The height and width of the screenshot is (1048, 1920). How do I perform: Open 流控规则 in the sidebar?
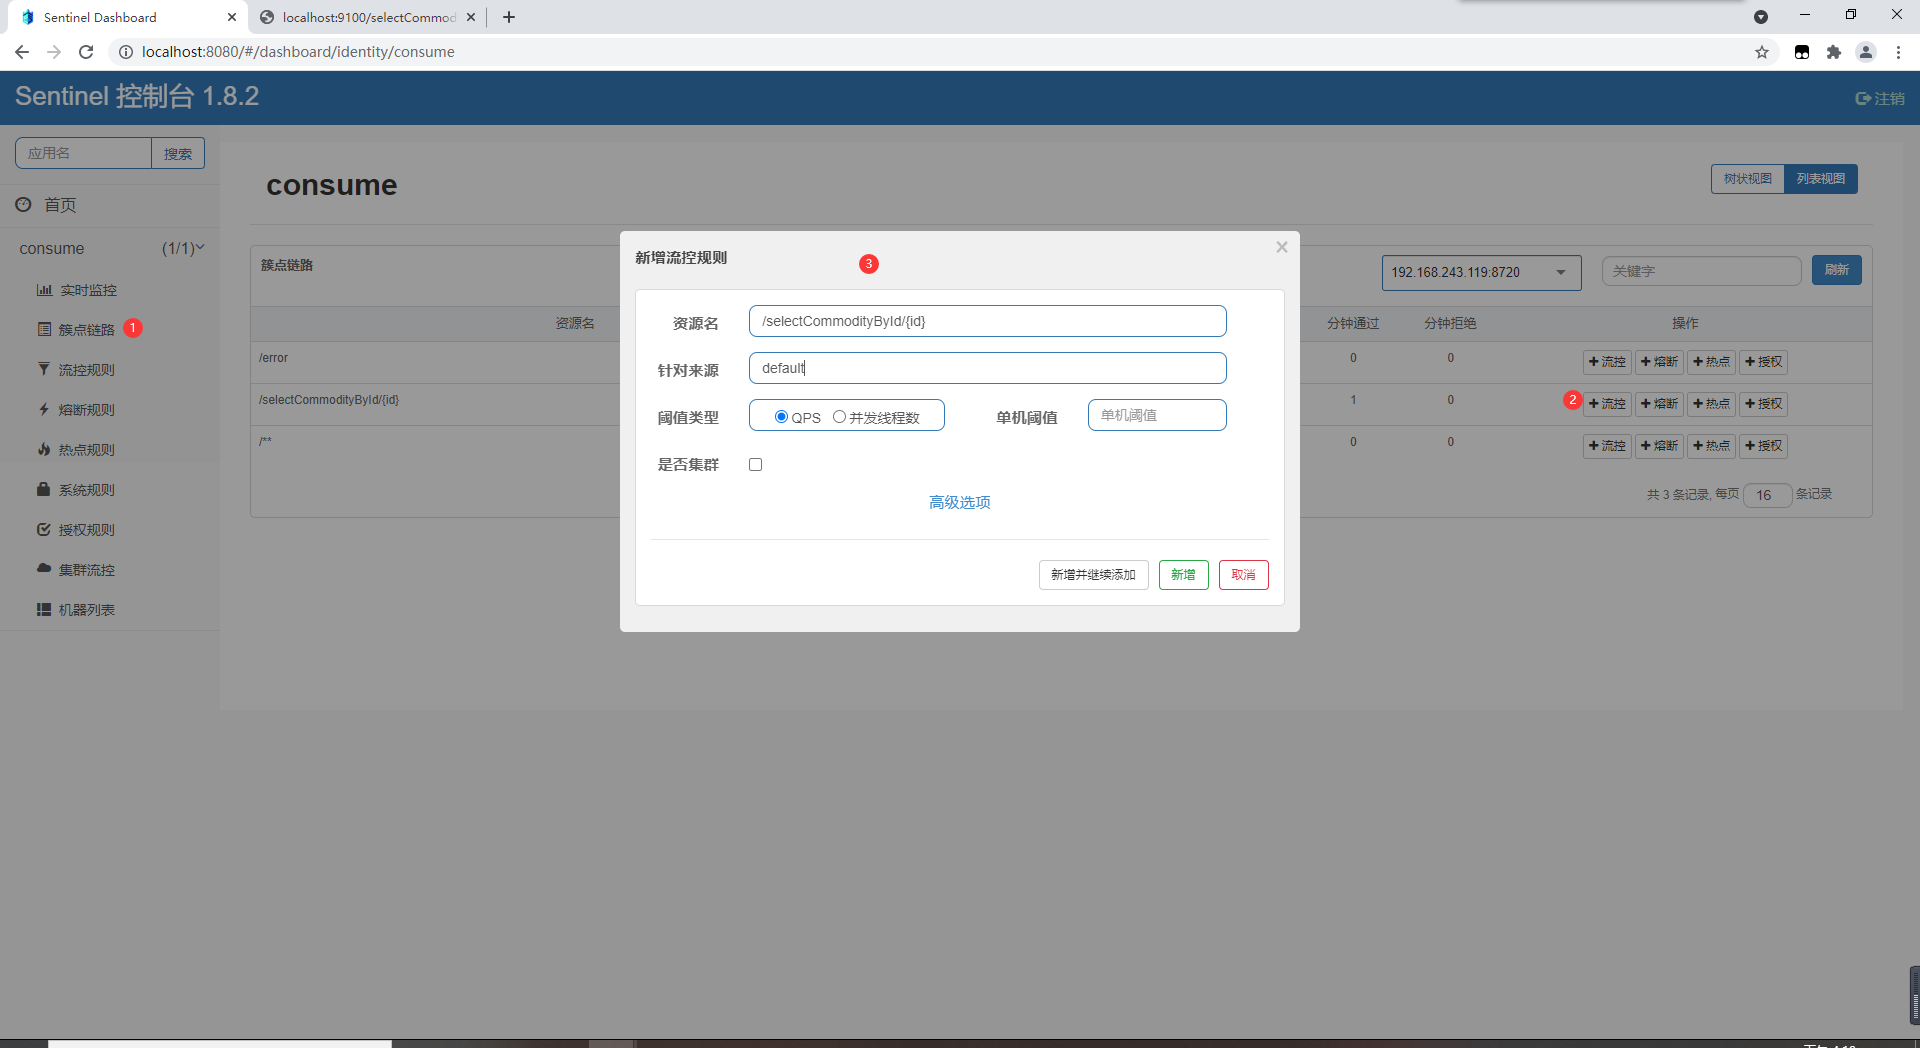(86, 370)
